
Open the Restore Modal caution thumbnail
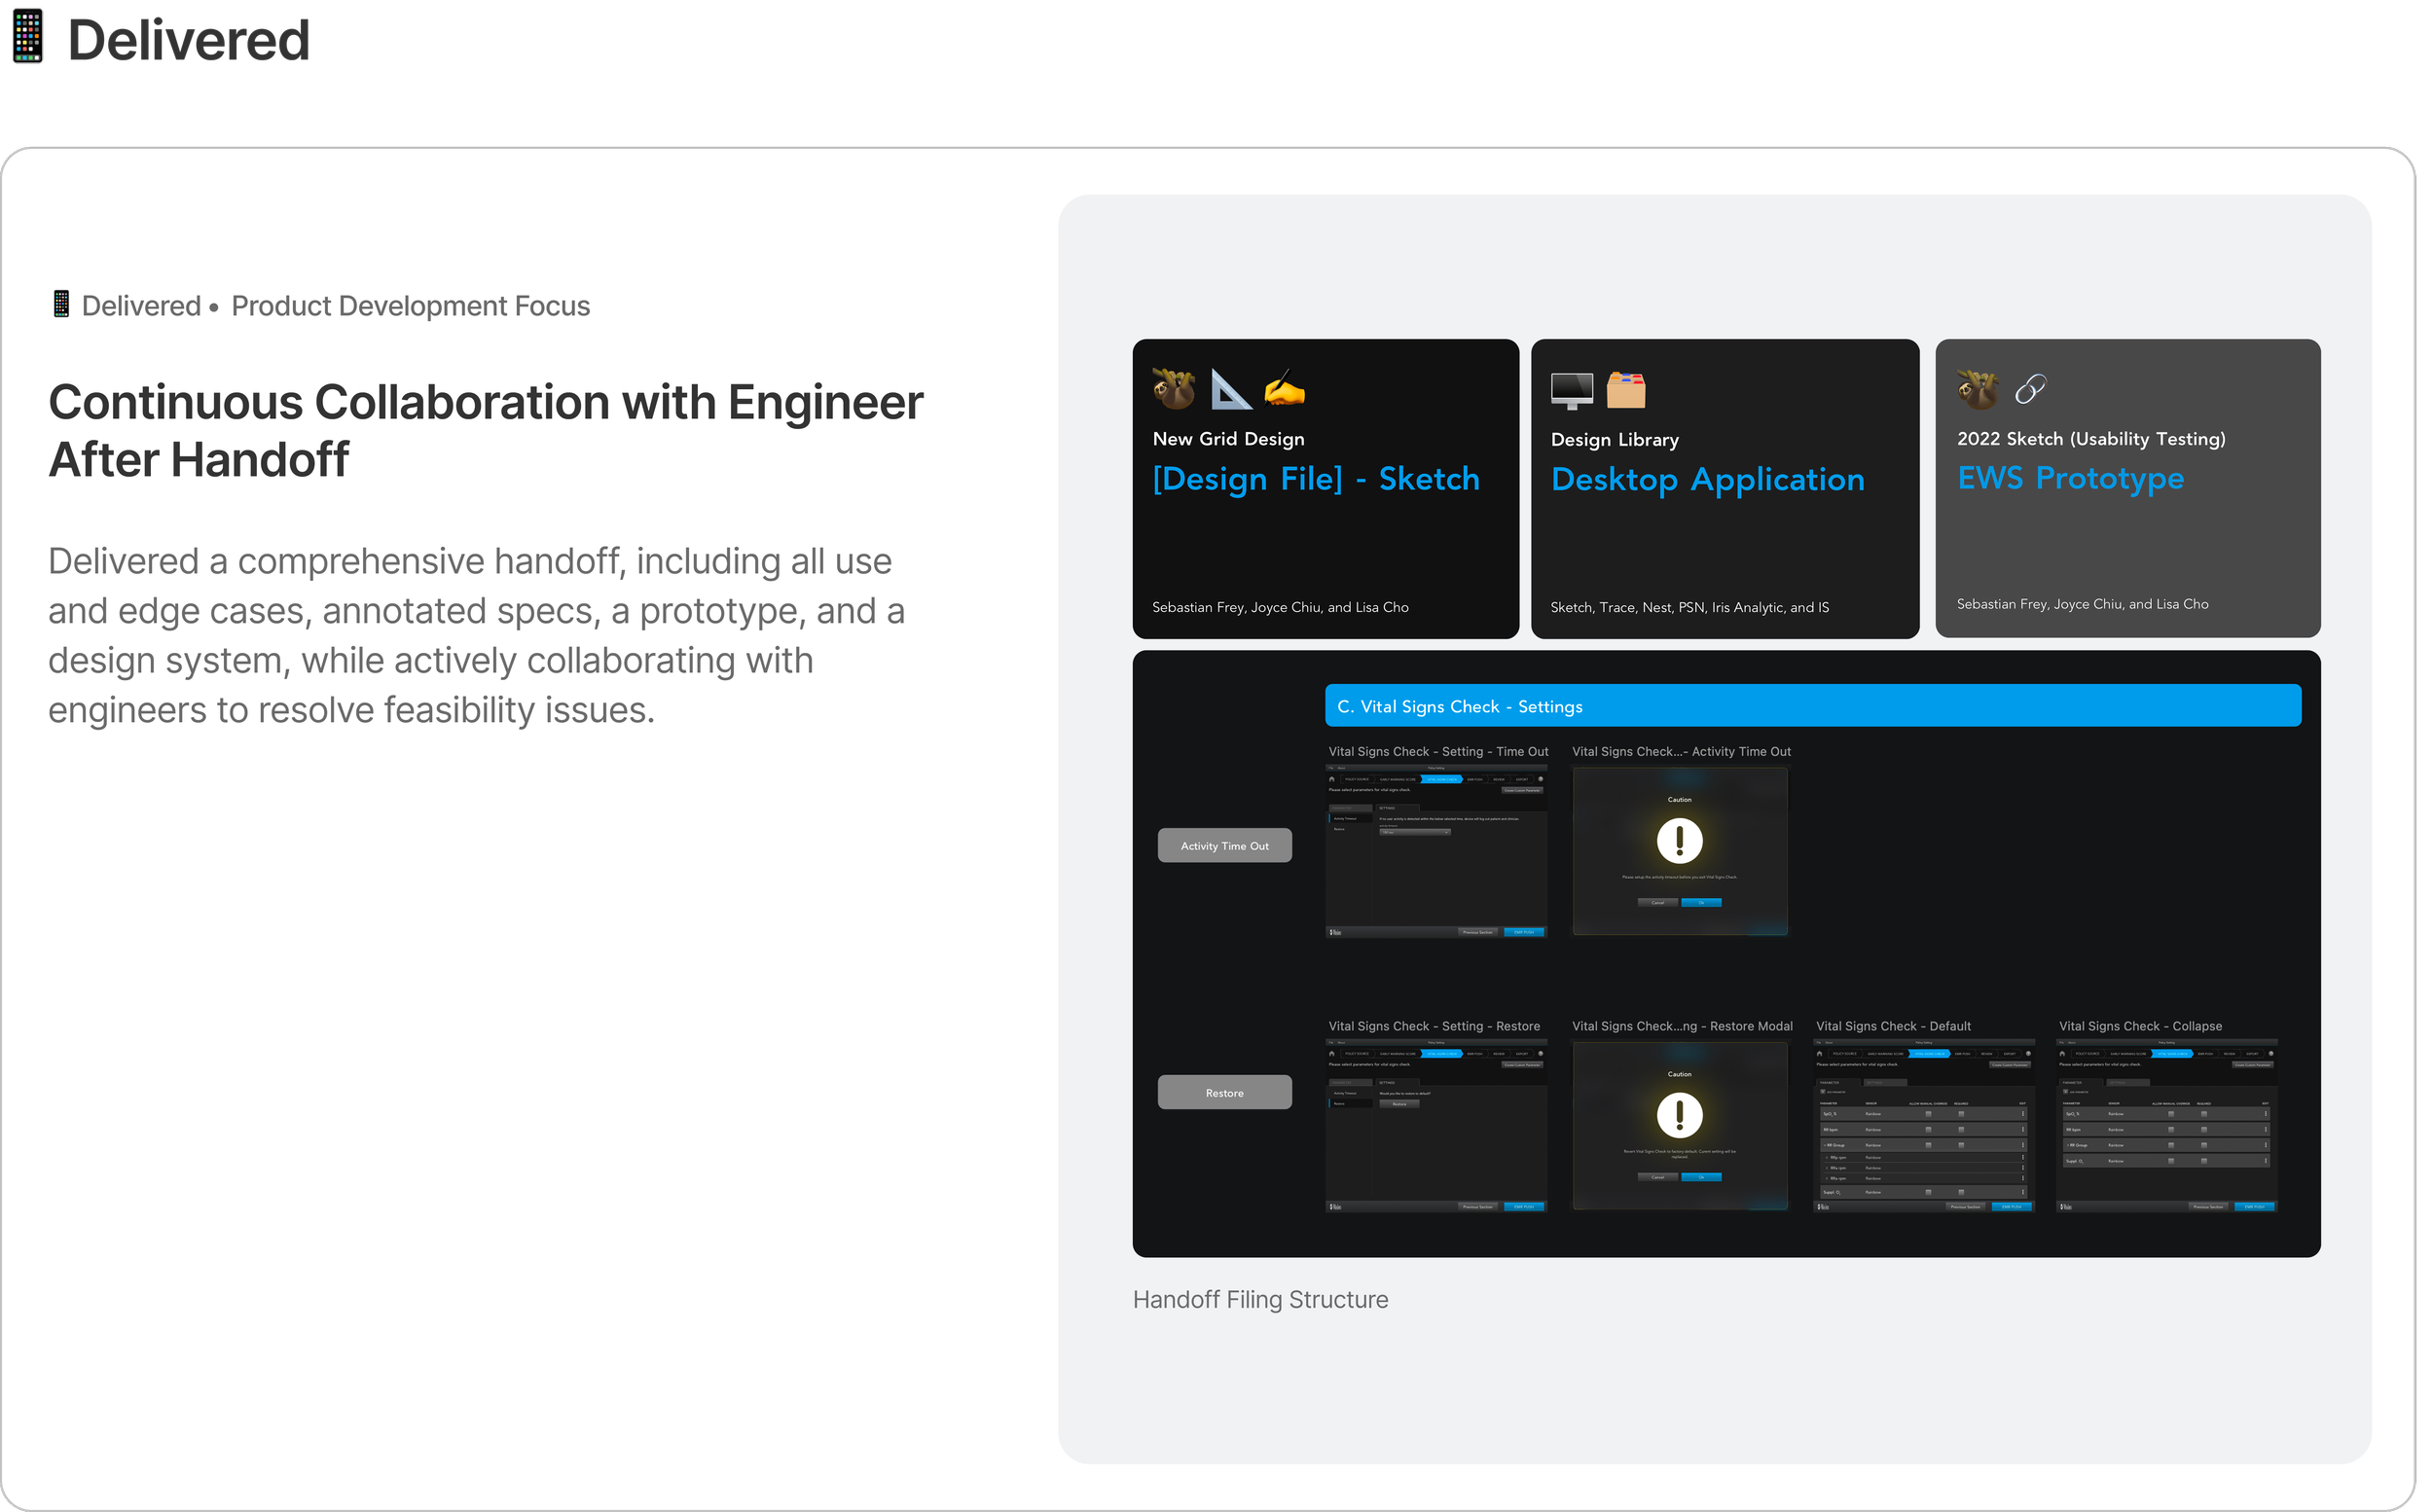click(x=1679, y=1126)
